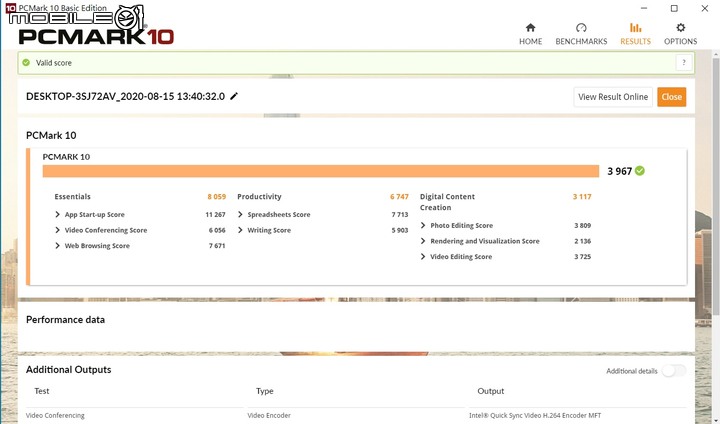
Task: Toggle the Additional details switch
Action: (x=674, y=371)
